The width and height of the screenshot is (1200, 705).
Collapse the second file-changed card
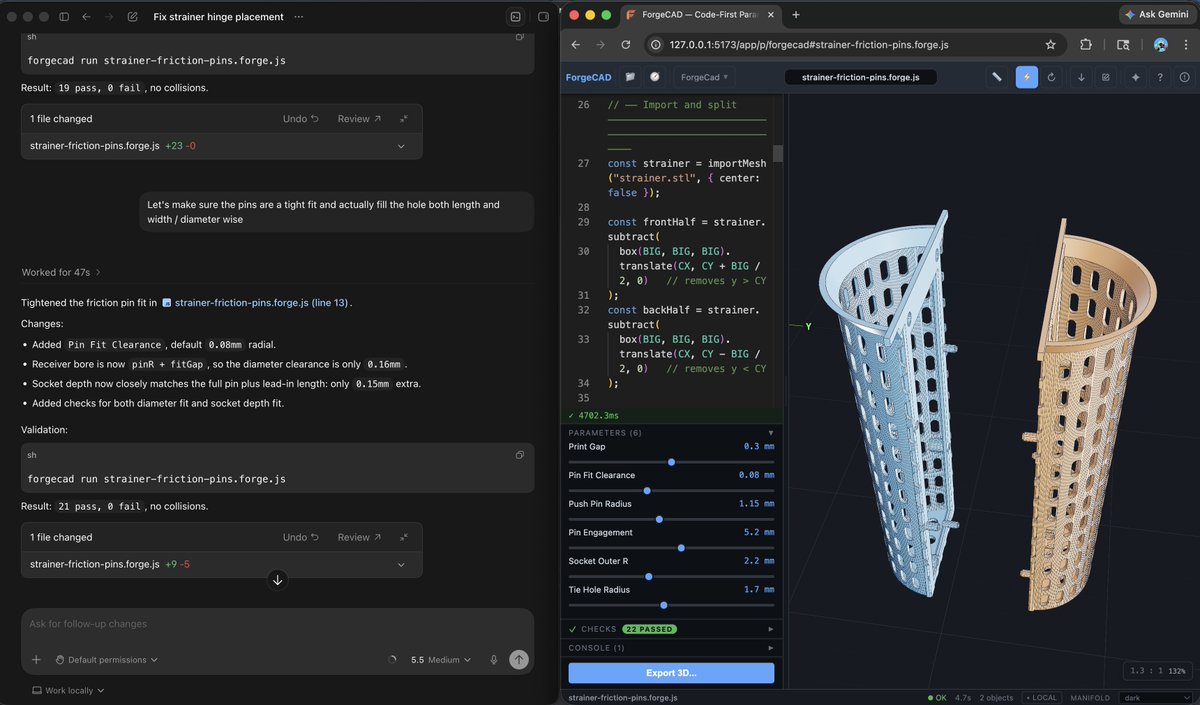point(404,537)
